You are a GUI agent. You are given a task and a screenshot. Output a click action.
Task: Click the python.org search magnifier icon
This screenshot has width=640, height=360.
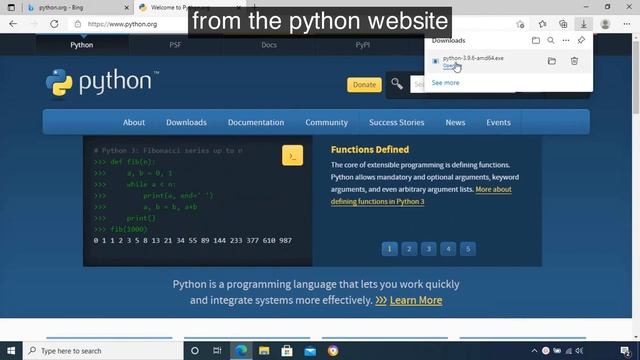(x=396, y=84)
